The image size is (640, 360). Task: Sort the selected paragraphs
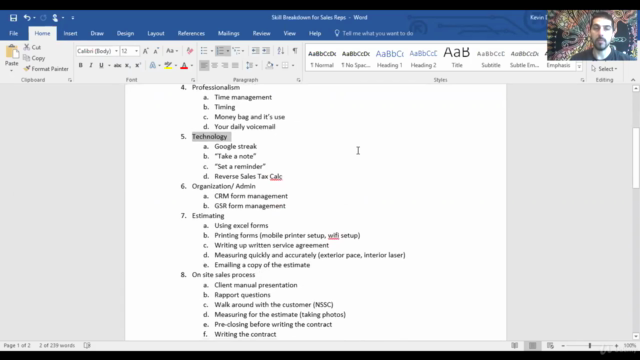pyautogui.click(x=281, y=51)
